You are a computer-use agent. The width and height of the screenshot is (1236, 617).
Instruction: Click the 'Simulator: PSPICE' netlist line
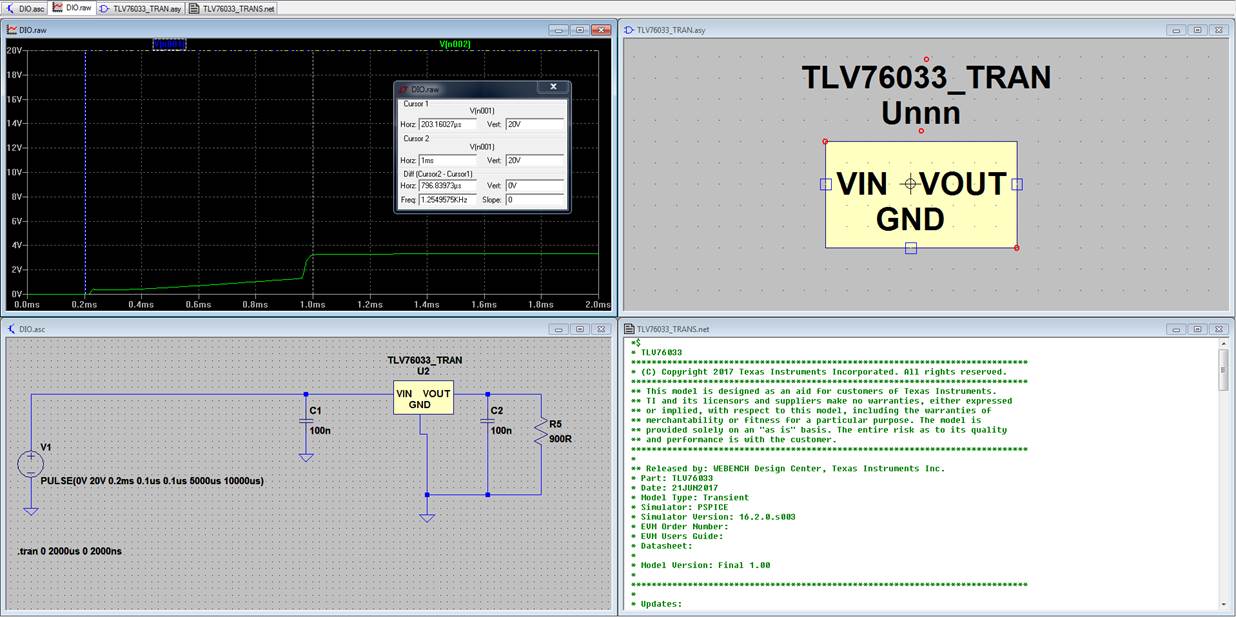[680, 507]
